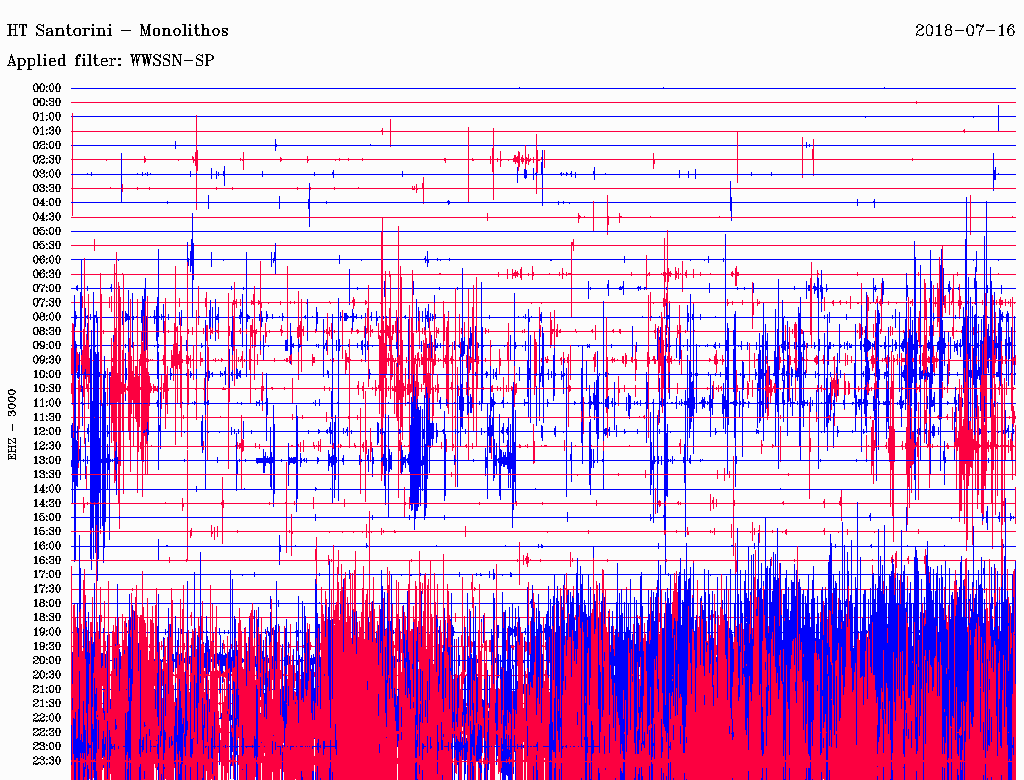
Task: Select the 17:30 time label
Action: (46, 589)
